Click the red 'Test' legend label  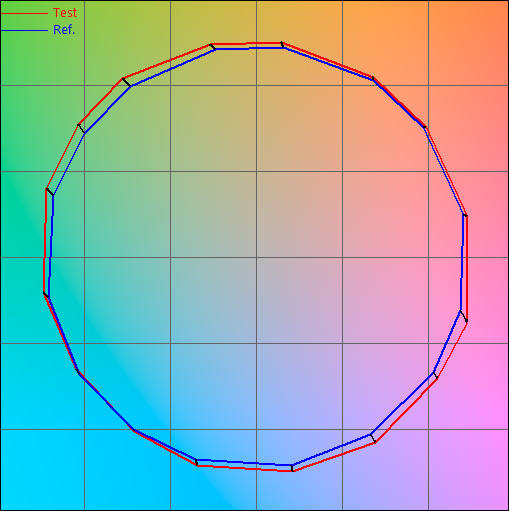(x=65, y=13)
